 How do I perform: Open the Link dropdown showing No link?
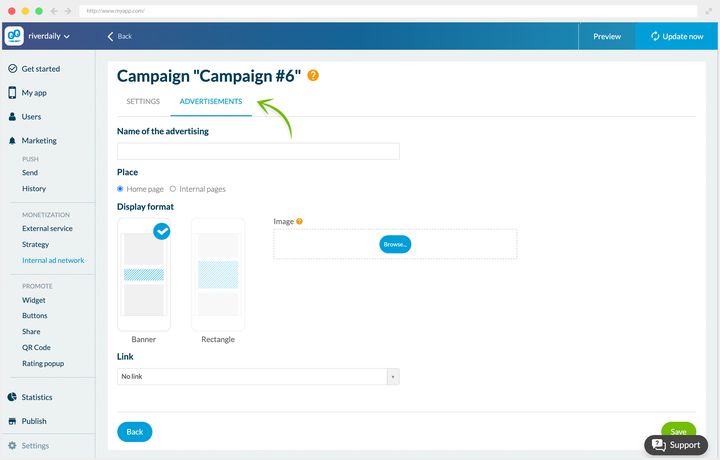(258, 376)
